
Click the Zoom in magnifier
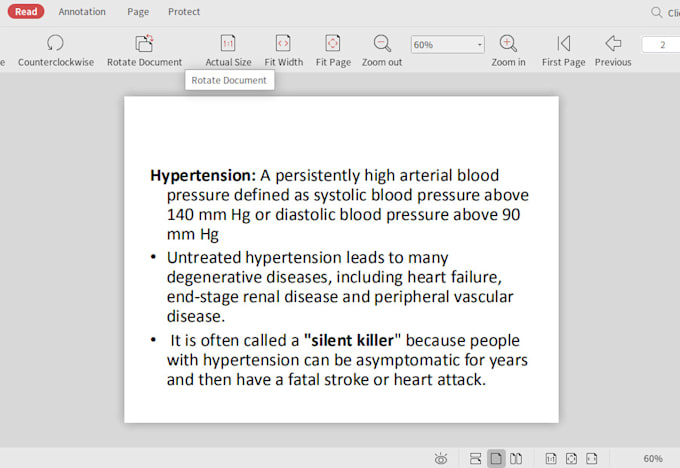pyautogui.click(x=508, y=43)
